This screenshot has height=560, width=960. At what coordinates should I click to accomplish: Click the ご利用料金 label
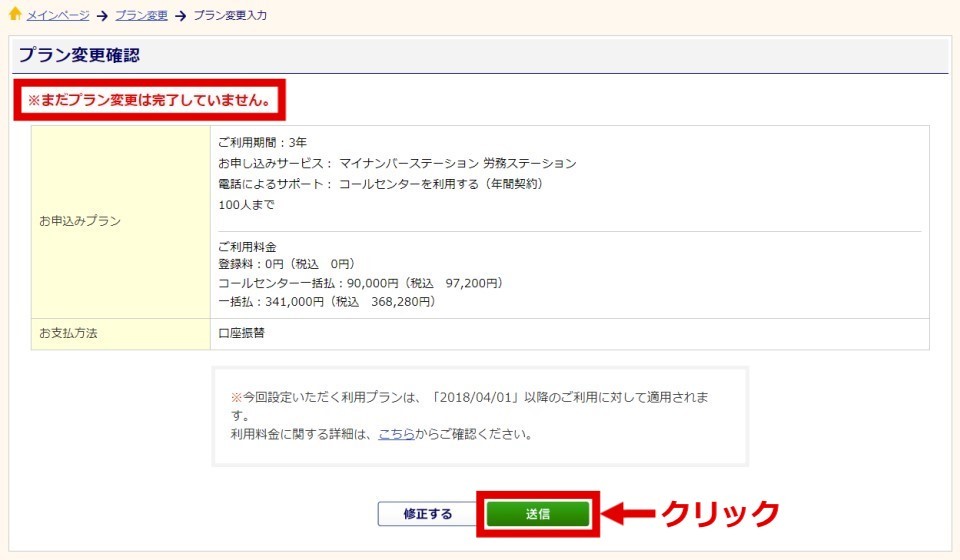coord(247,246)
